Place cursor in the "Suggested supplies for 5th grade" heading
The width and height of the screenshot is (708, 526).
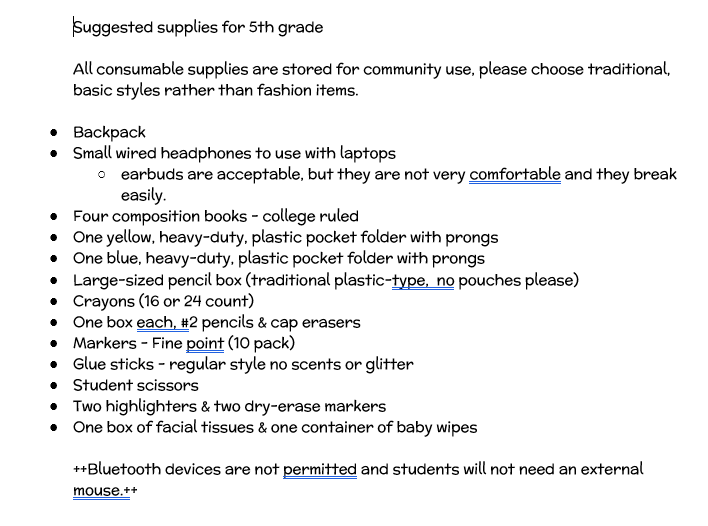(x=198, y=27)
